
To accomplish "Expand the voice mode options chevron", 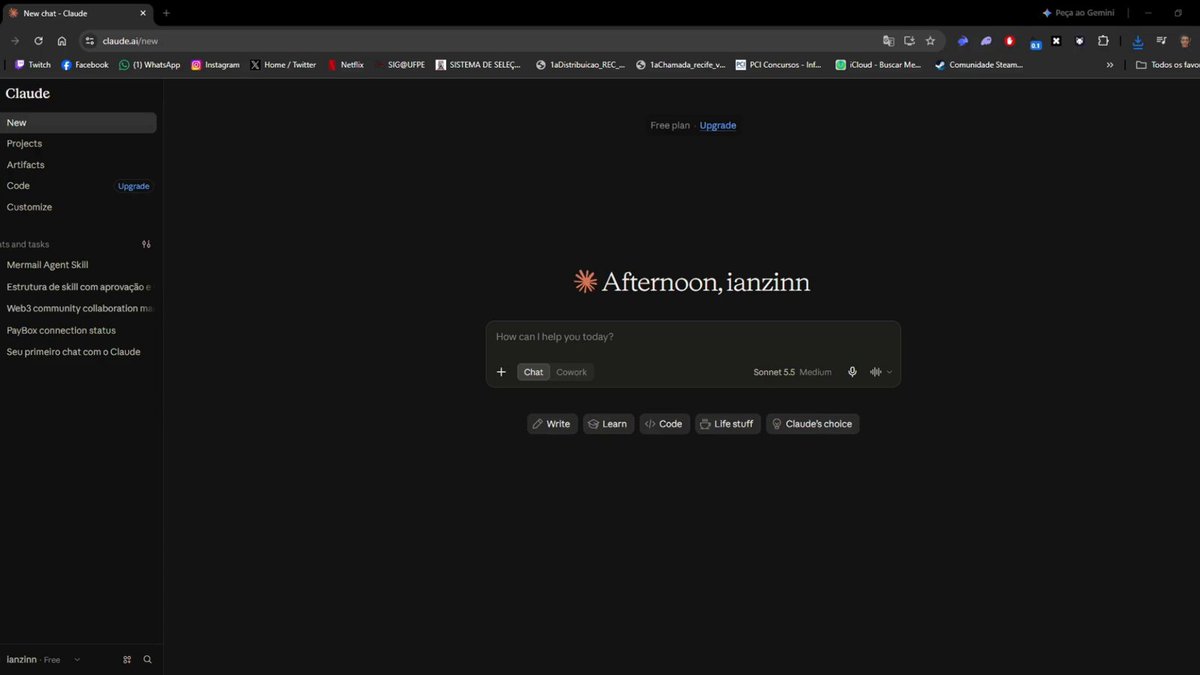I will tap(890, 372).
